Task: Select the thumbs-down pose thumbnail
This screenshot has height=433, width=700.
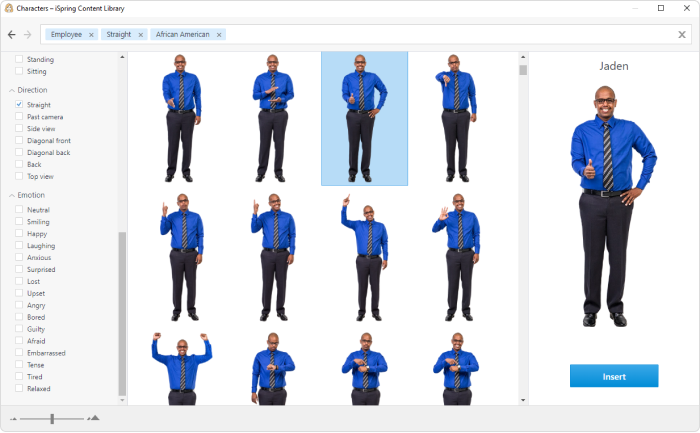Action: click(x=456, y=118)
